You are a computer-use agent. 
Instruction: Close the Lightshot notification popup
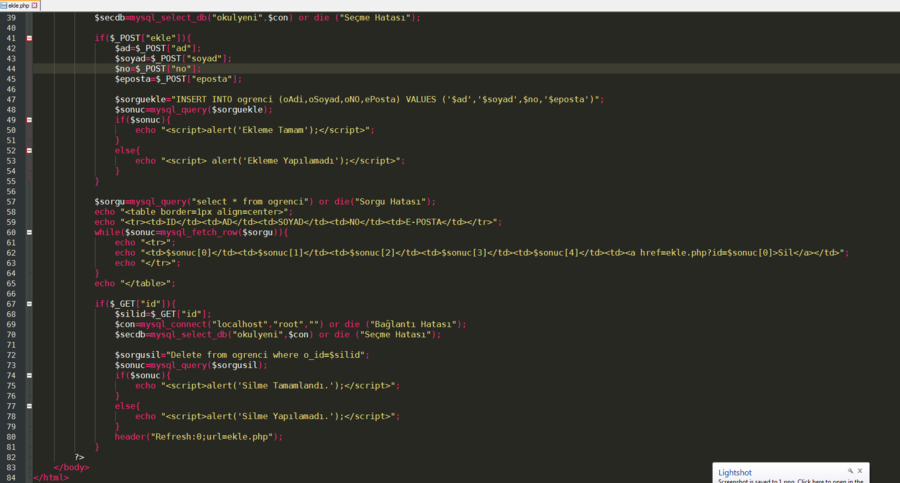(x=860, y=471)
